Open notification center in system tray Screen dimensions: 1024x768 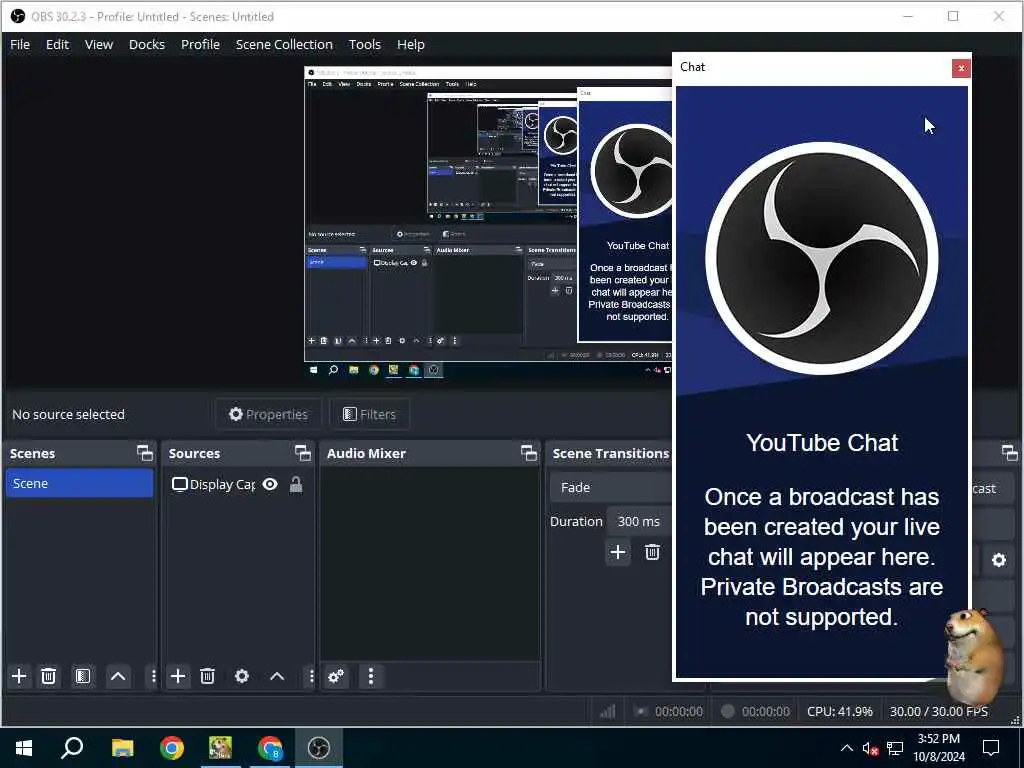click(991, 748)
